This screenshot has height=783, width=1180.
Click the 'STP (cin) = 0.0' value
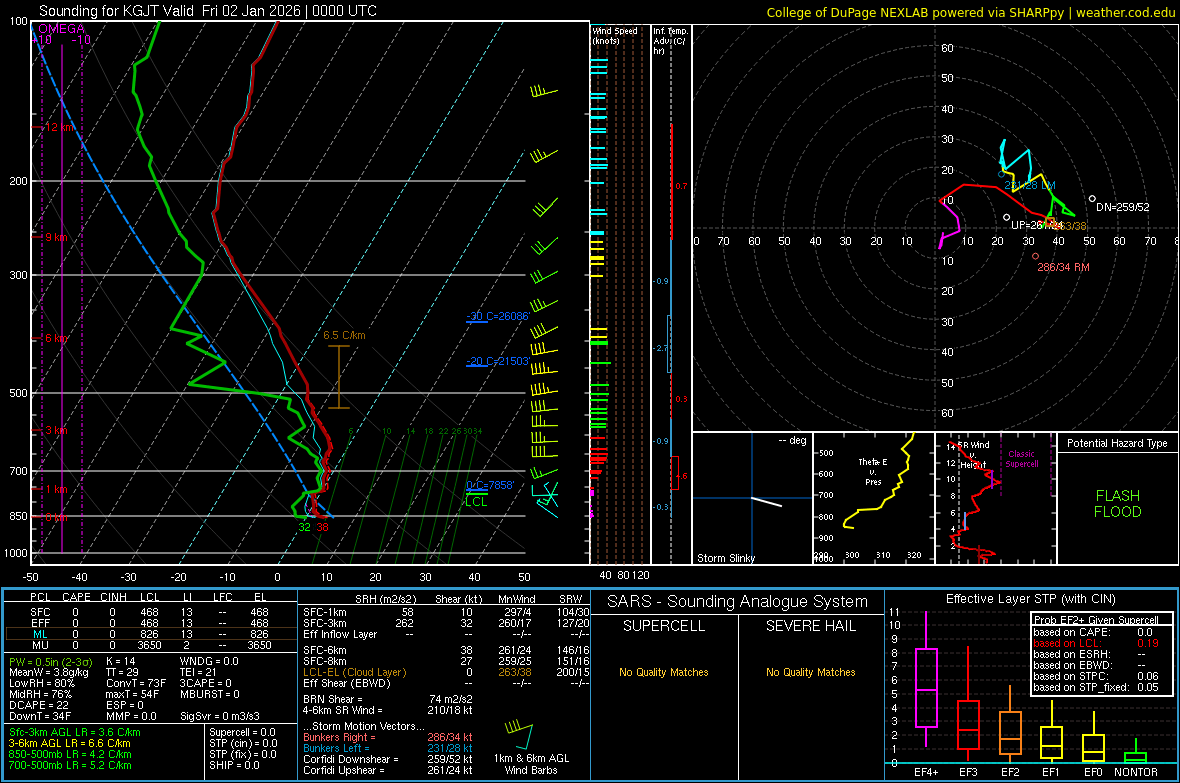click(x=243, y=743)
